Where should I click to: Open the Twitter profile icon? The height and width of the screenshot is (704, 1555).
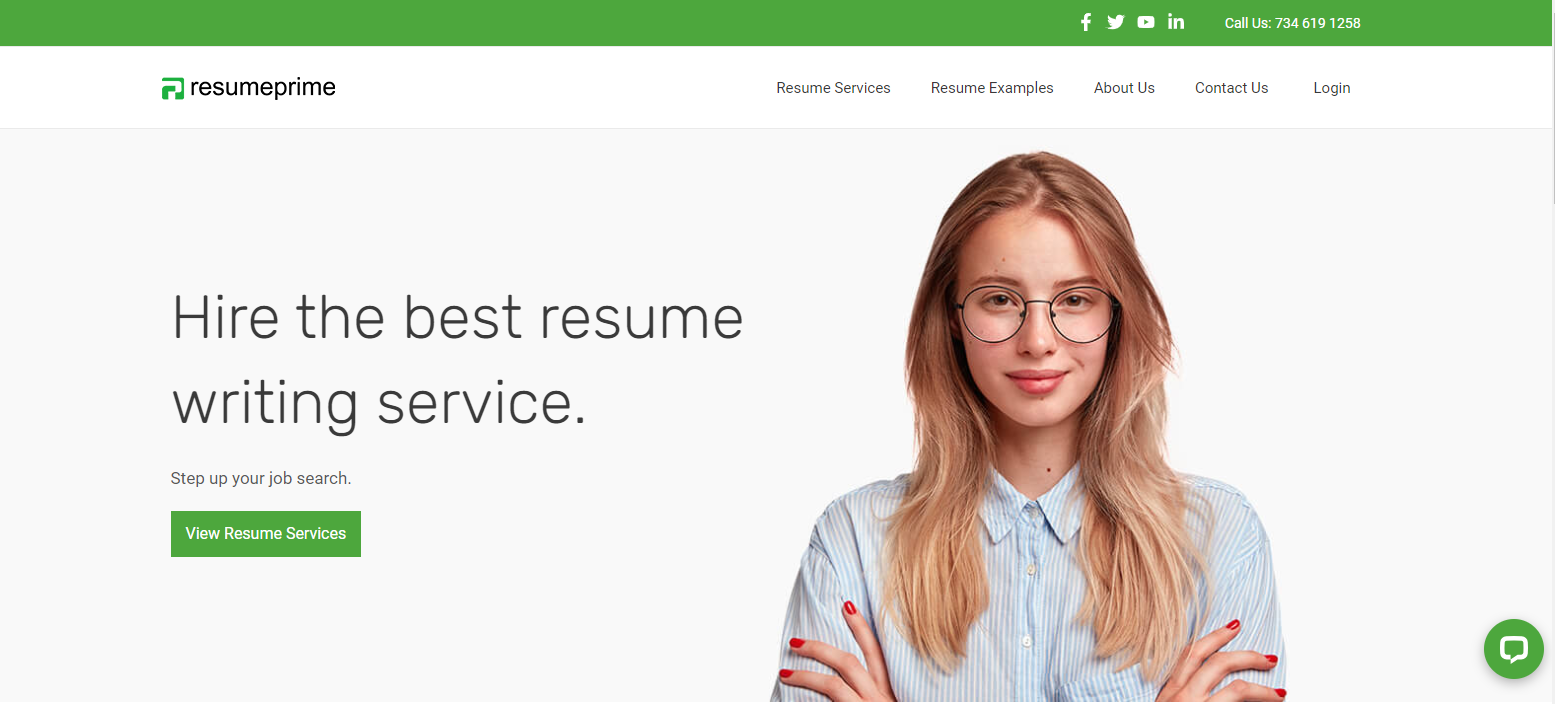coord(1116,22)
